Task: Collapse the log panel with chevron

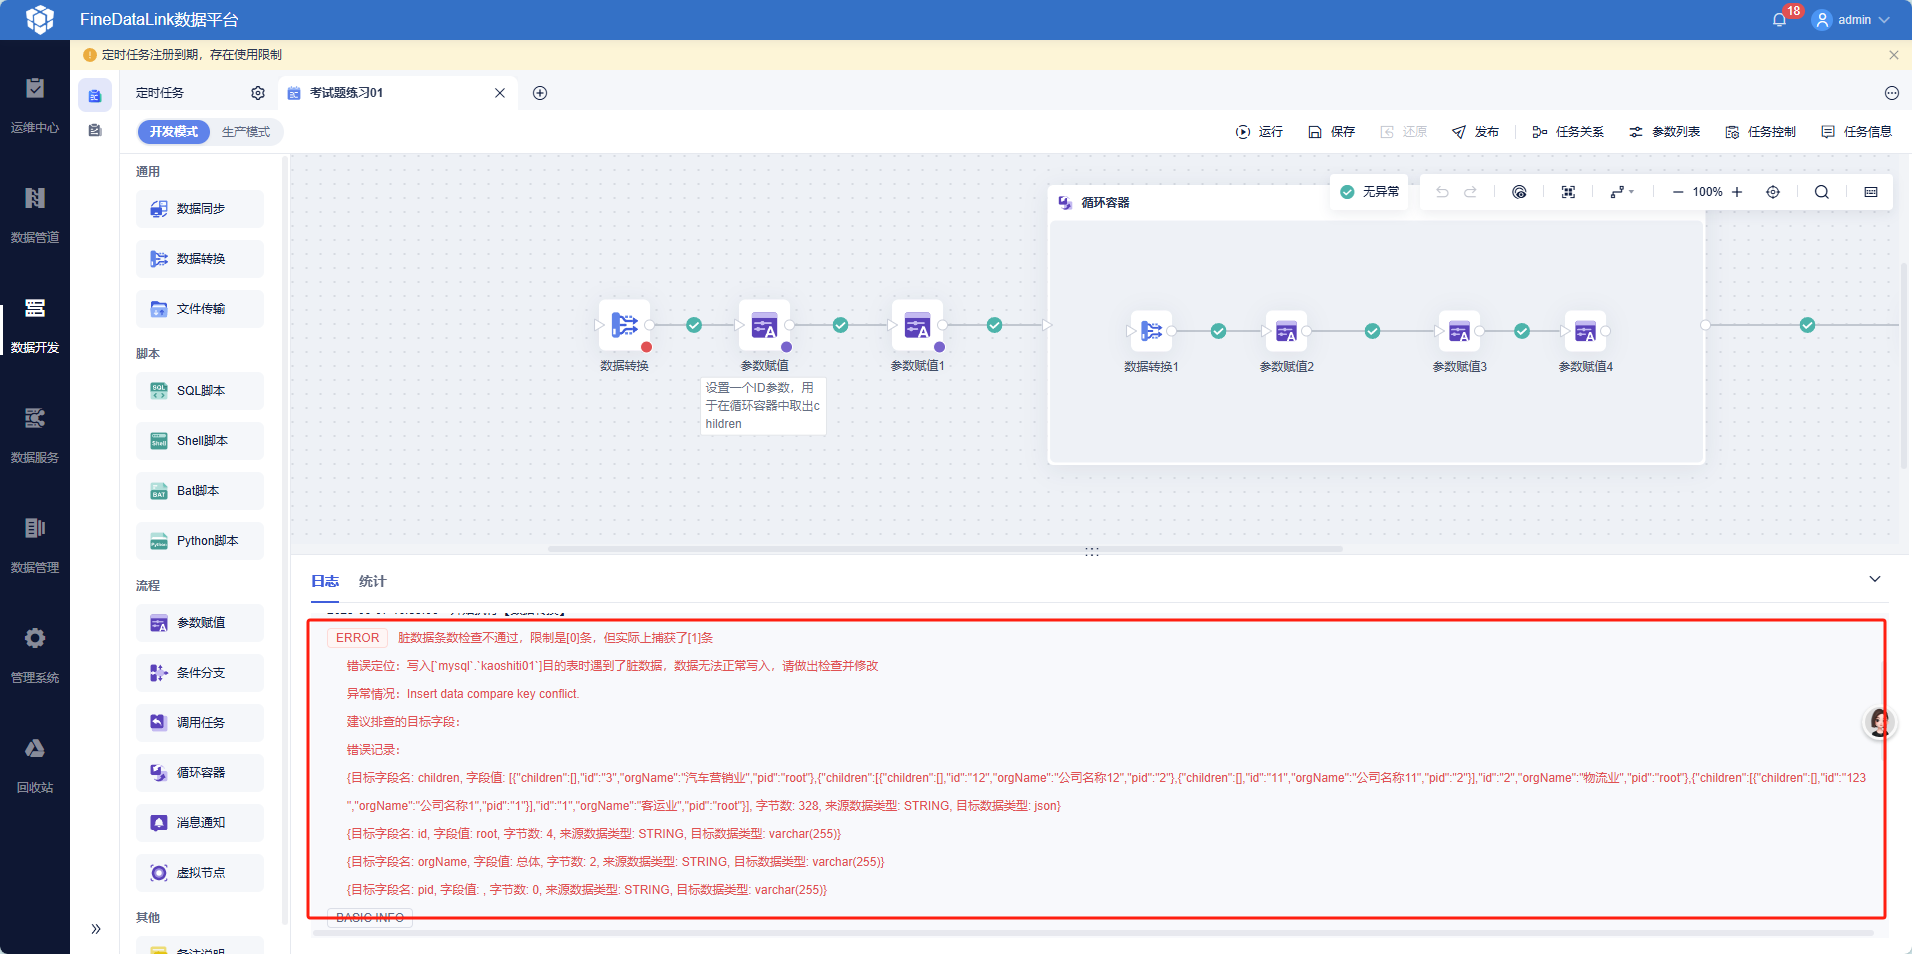Action: [x=1875, y=579]
